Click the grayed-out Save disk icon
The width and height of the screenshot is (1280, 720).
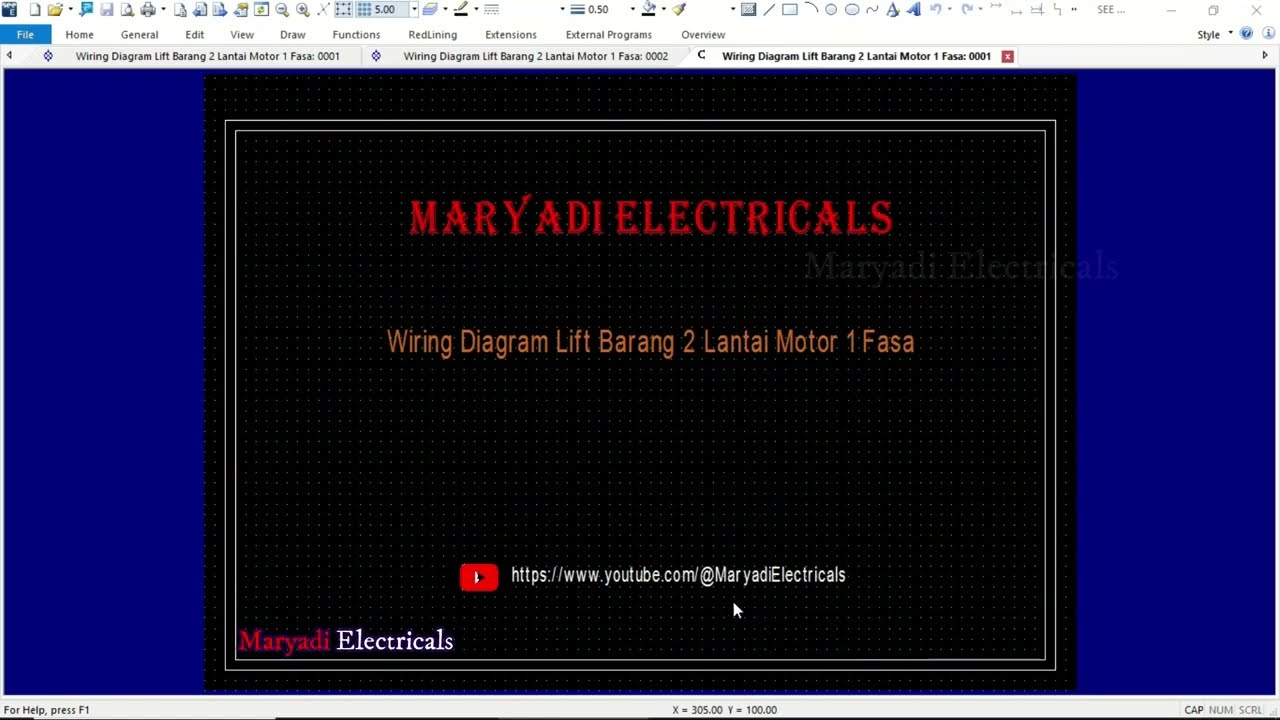[106, 9]
